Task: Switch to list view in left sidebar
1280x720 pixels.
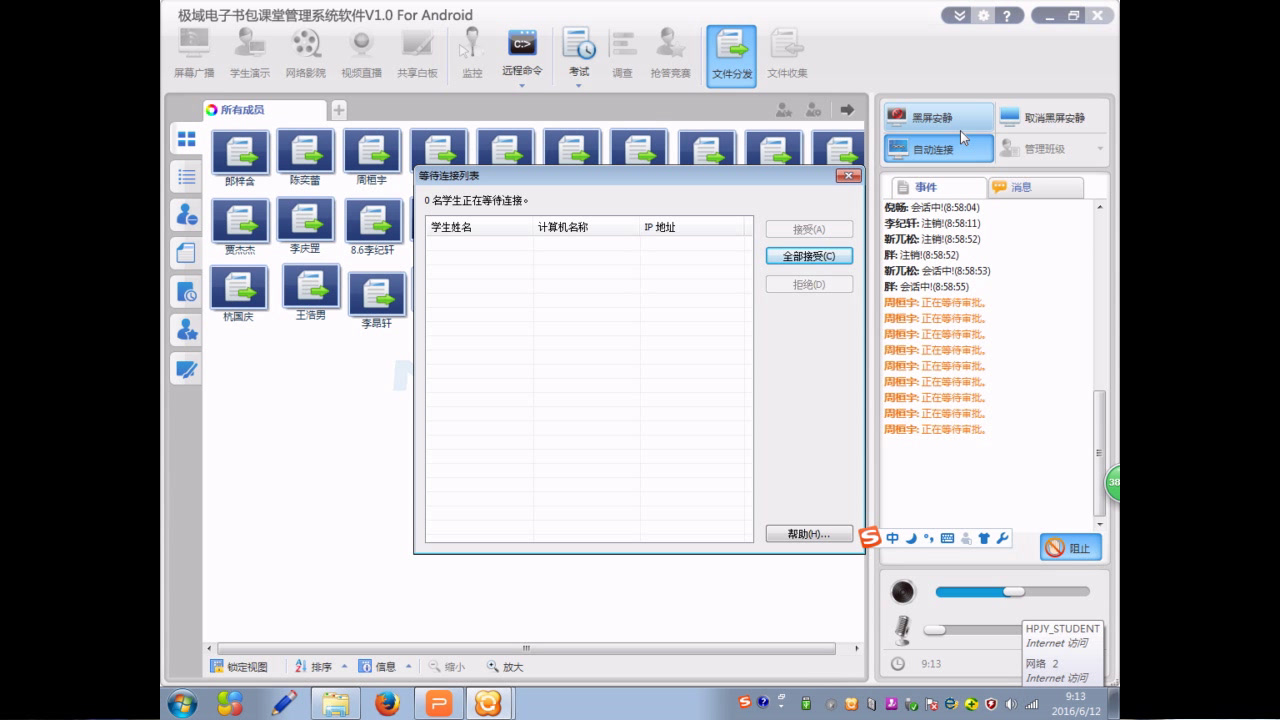Action: pos(186,177)
